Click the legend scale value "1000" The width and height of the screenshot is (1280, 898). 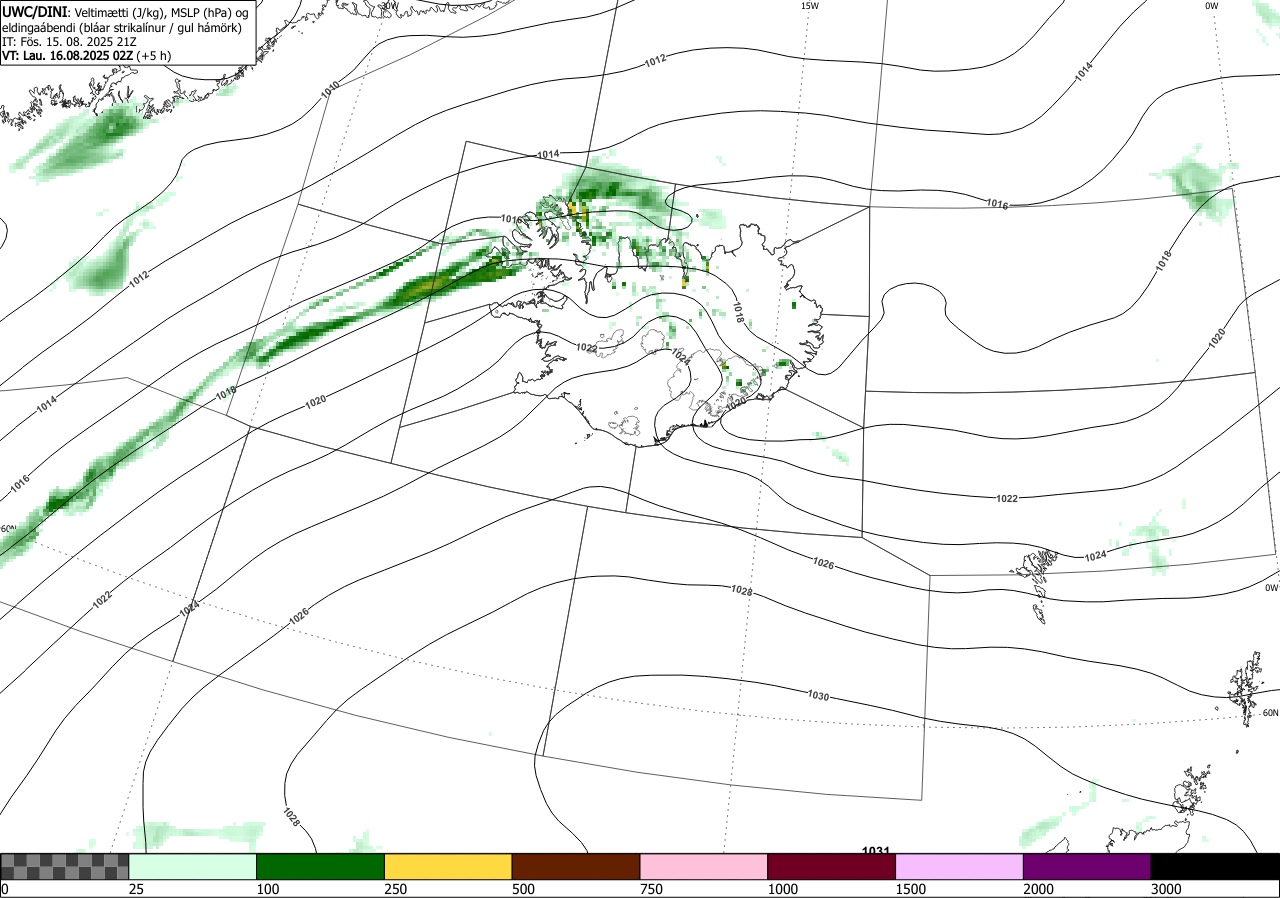click(x=782, y=889)
